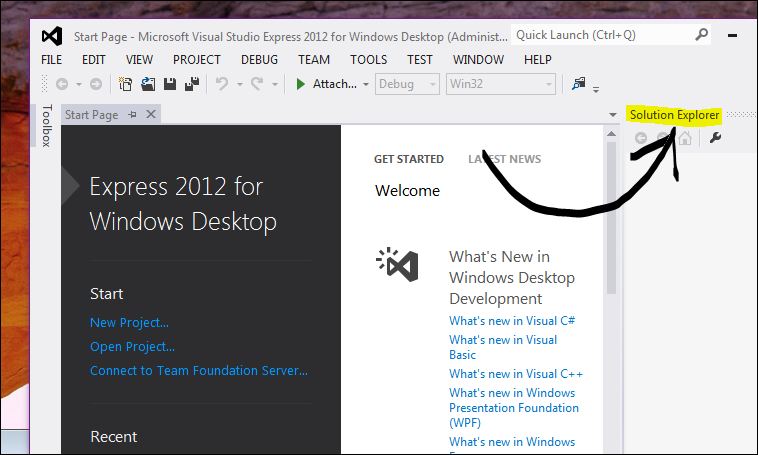Image resolution: width=758 pixels, height=455 pixels.
Task: Click Connect to Team Foundation Server link
Action: (199, 370)
